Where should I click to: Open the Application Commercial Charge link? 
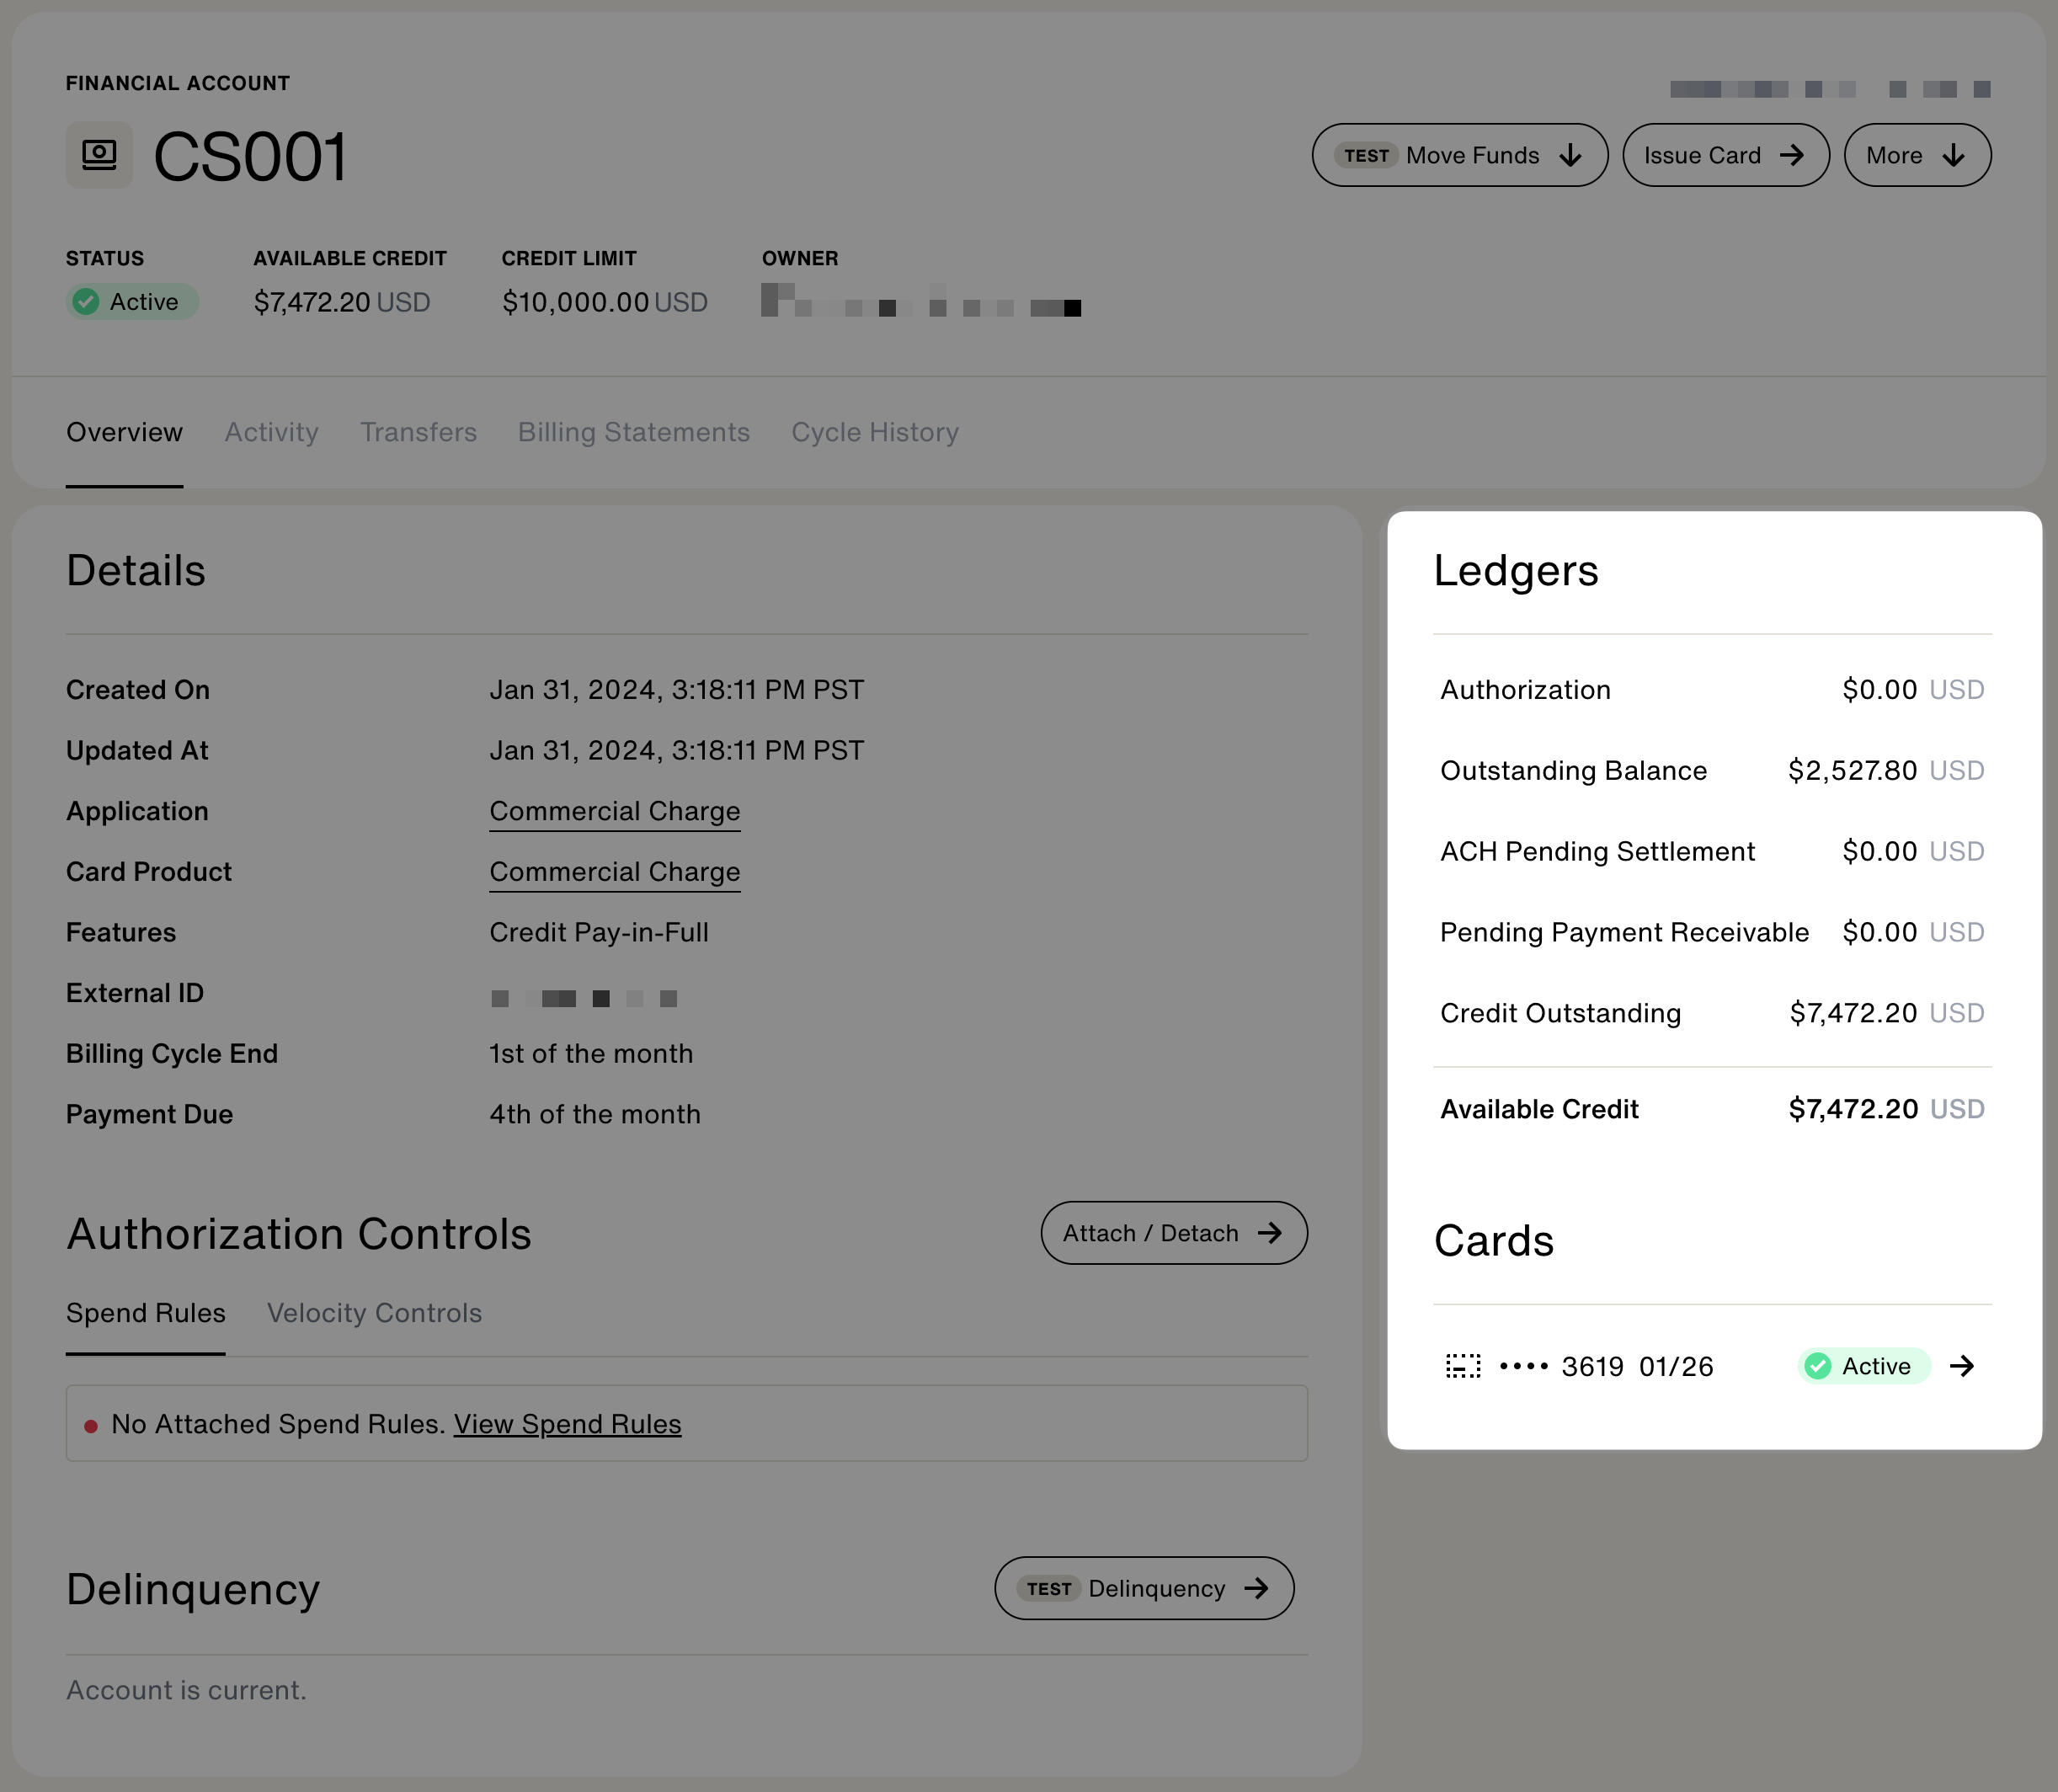coord(614,811)
